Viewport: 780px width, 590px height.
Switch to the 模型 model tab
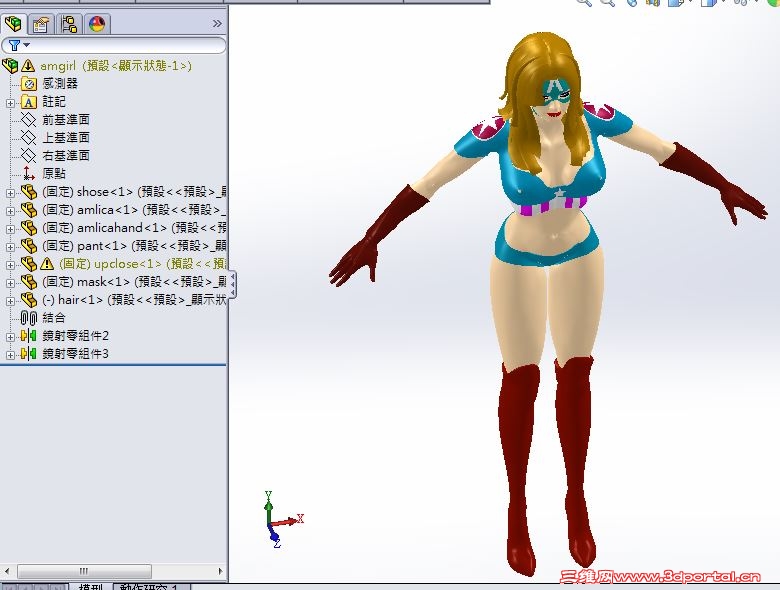(91, 587)
